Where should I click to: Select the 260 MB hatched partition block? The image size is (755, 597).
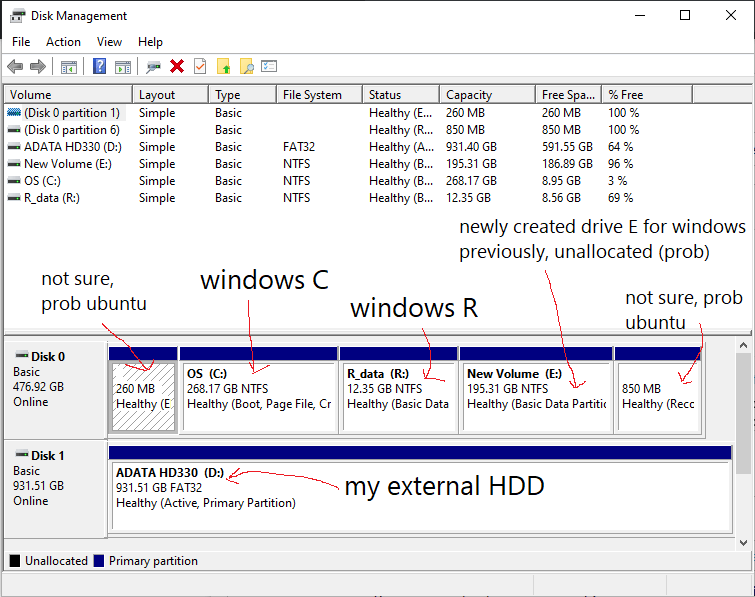[x=143, y=396]
